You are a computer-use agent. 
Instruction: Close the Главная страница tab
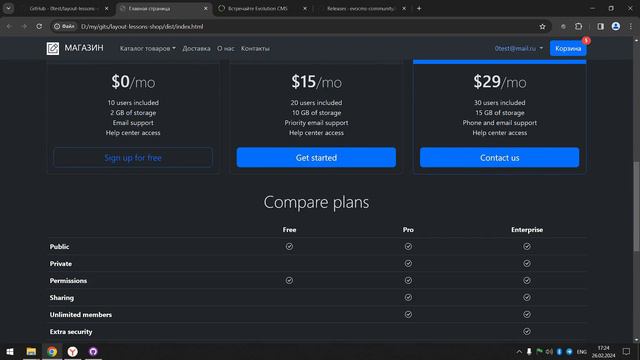coord(206,8)
